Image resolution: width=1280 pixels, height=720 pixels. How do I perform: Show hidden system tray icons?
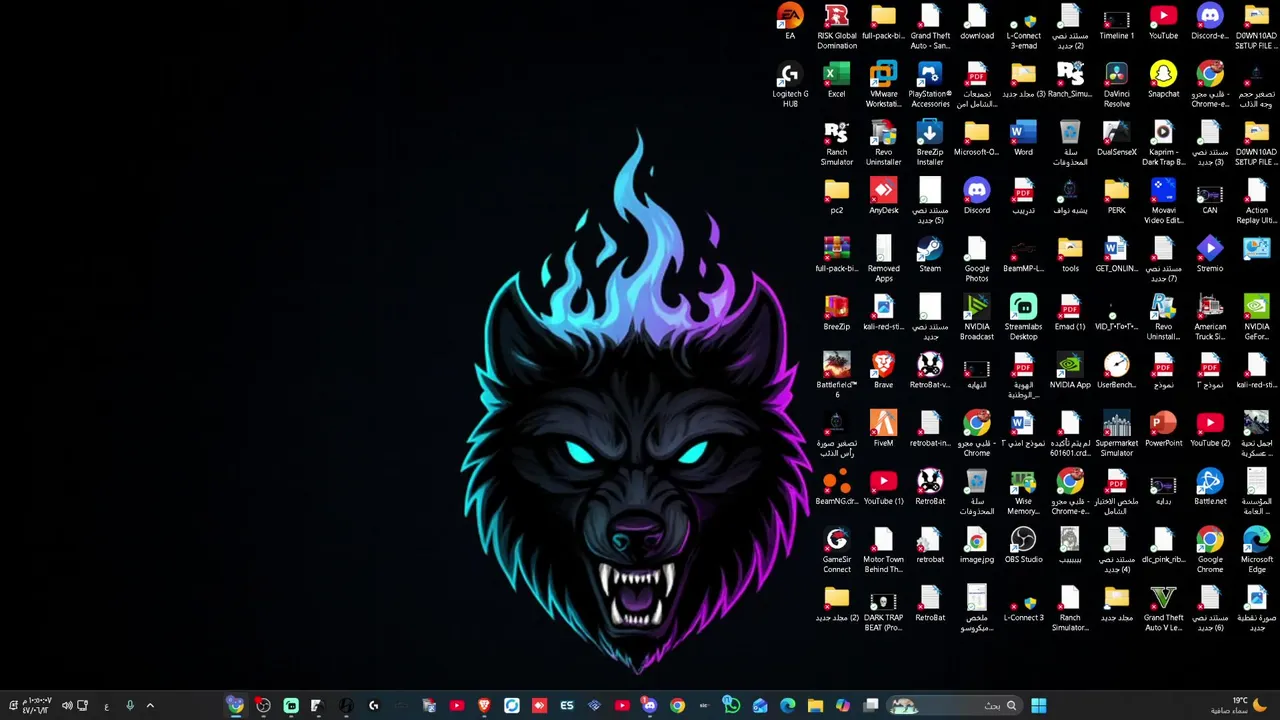pyautogui.click(x=150, y=706)
